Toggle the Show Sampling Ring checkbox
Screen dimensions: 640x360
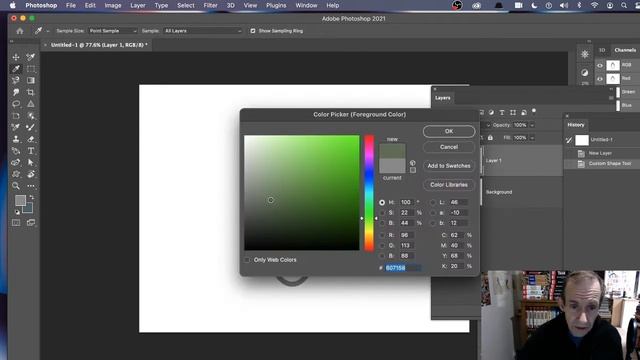tap(253, 31)
